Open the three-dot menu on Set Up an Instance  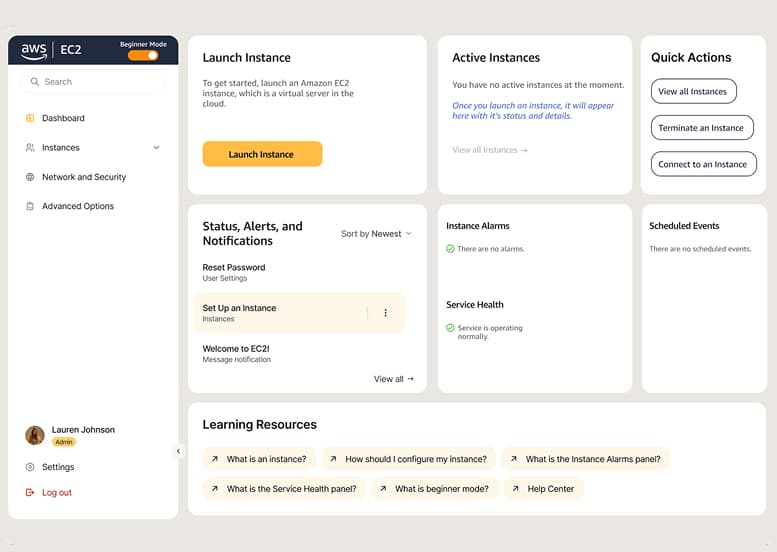click(x=386, y=313)
